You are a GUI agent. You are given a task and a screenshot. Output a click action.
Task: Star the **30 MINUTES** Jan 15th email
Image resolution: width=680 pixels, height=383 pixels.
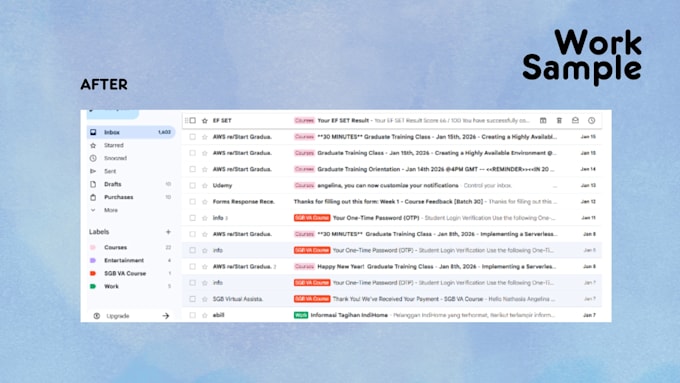coord(205,137)
